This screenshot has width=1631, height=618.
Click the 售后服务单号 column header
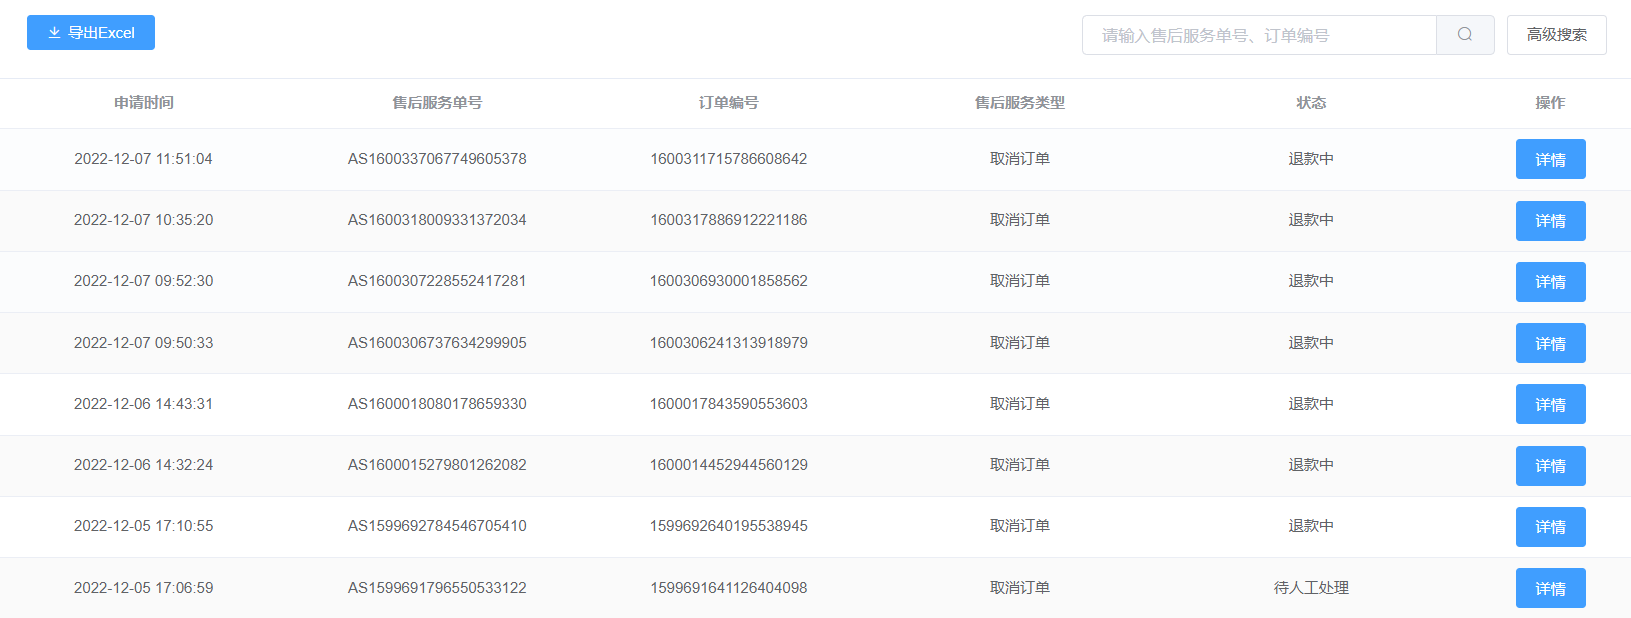click(x=437, y=103)
